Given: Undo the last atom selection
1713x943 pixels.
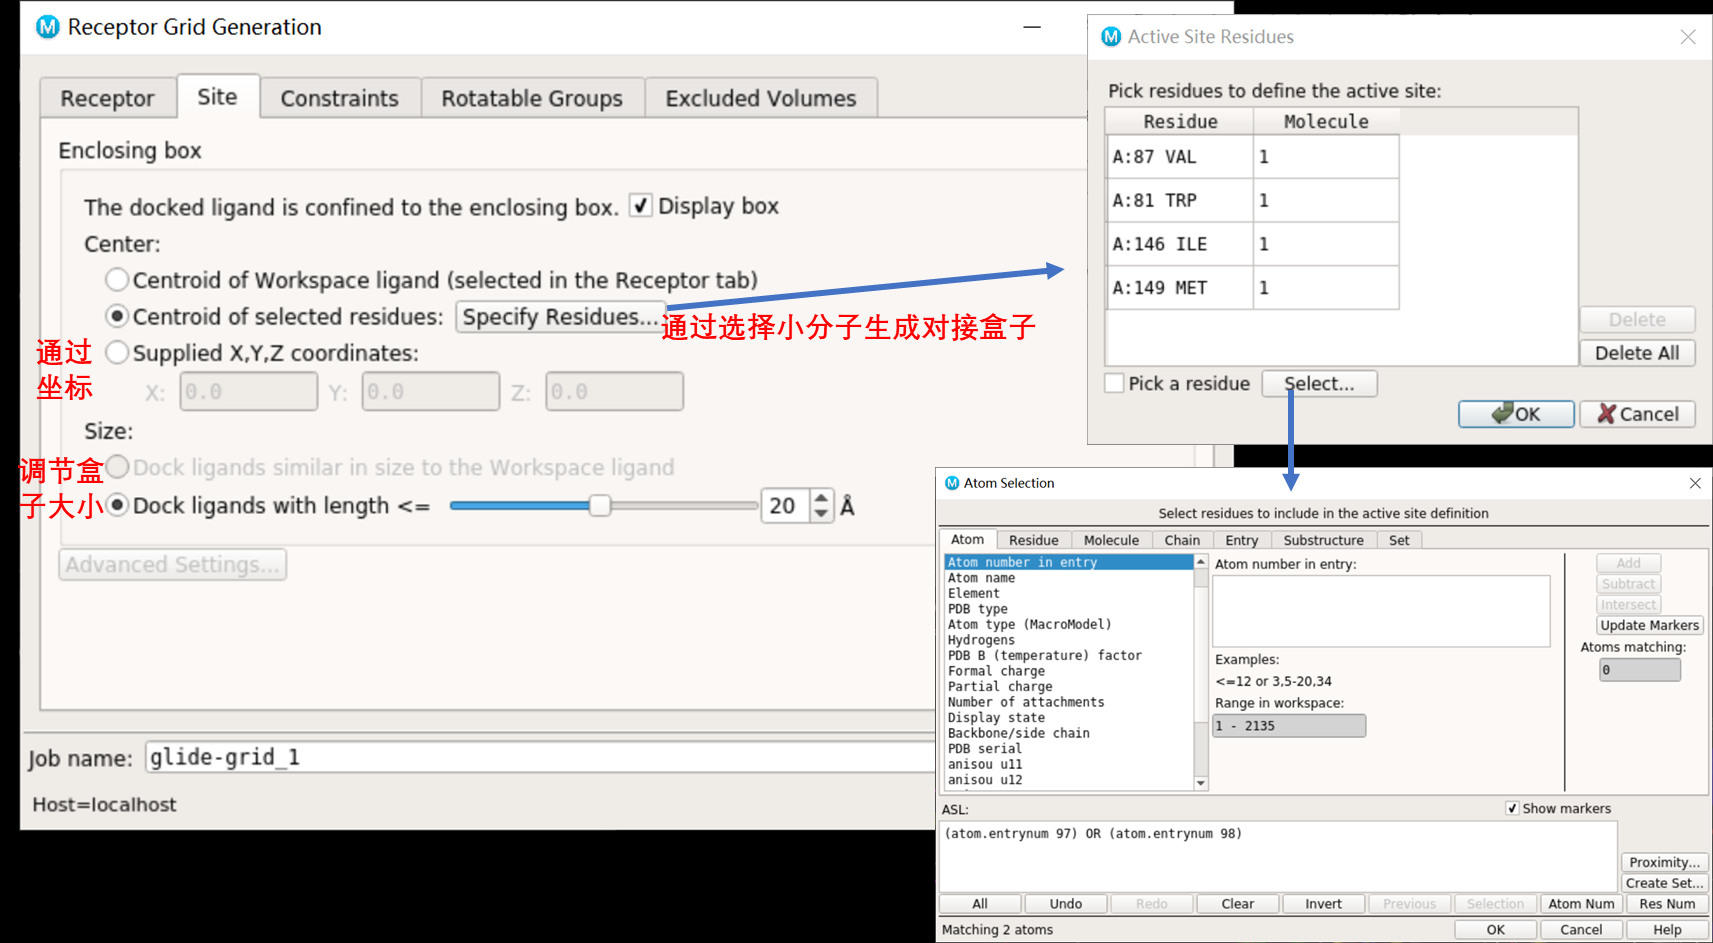Looking at the screenshot, I should click(x=1066, y=904).
